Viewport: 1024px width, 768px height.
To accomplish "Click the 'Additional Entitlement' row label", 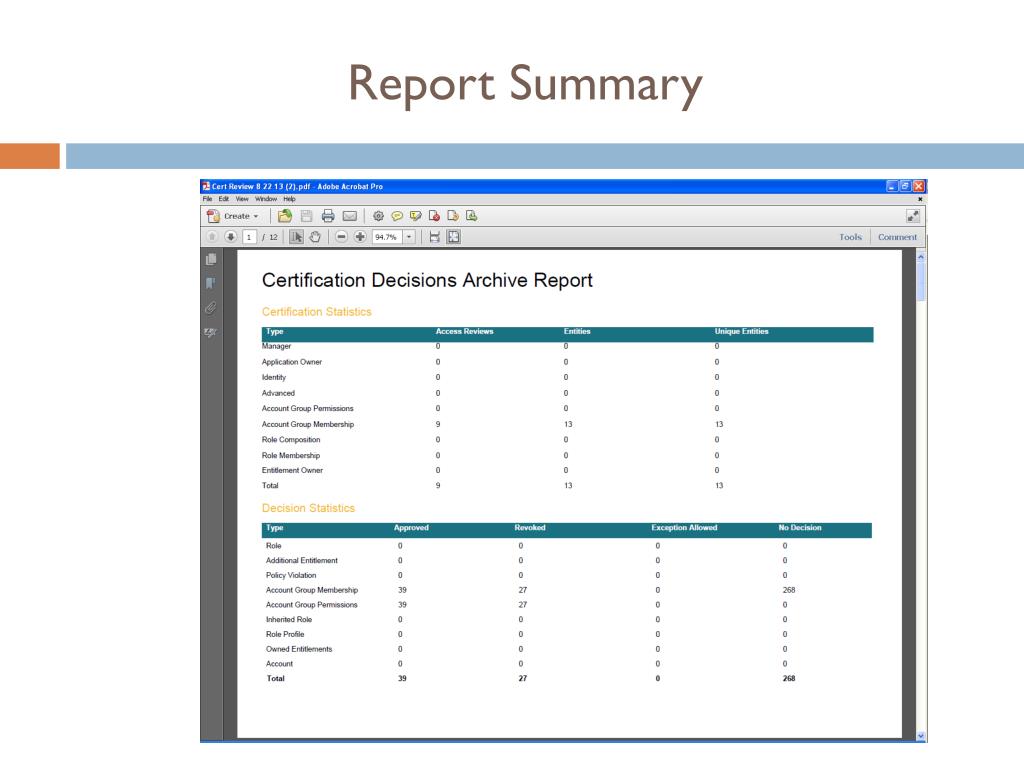I will click(x=302, y=560).
